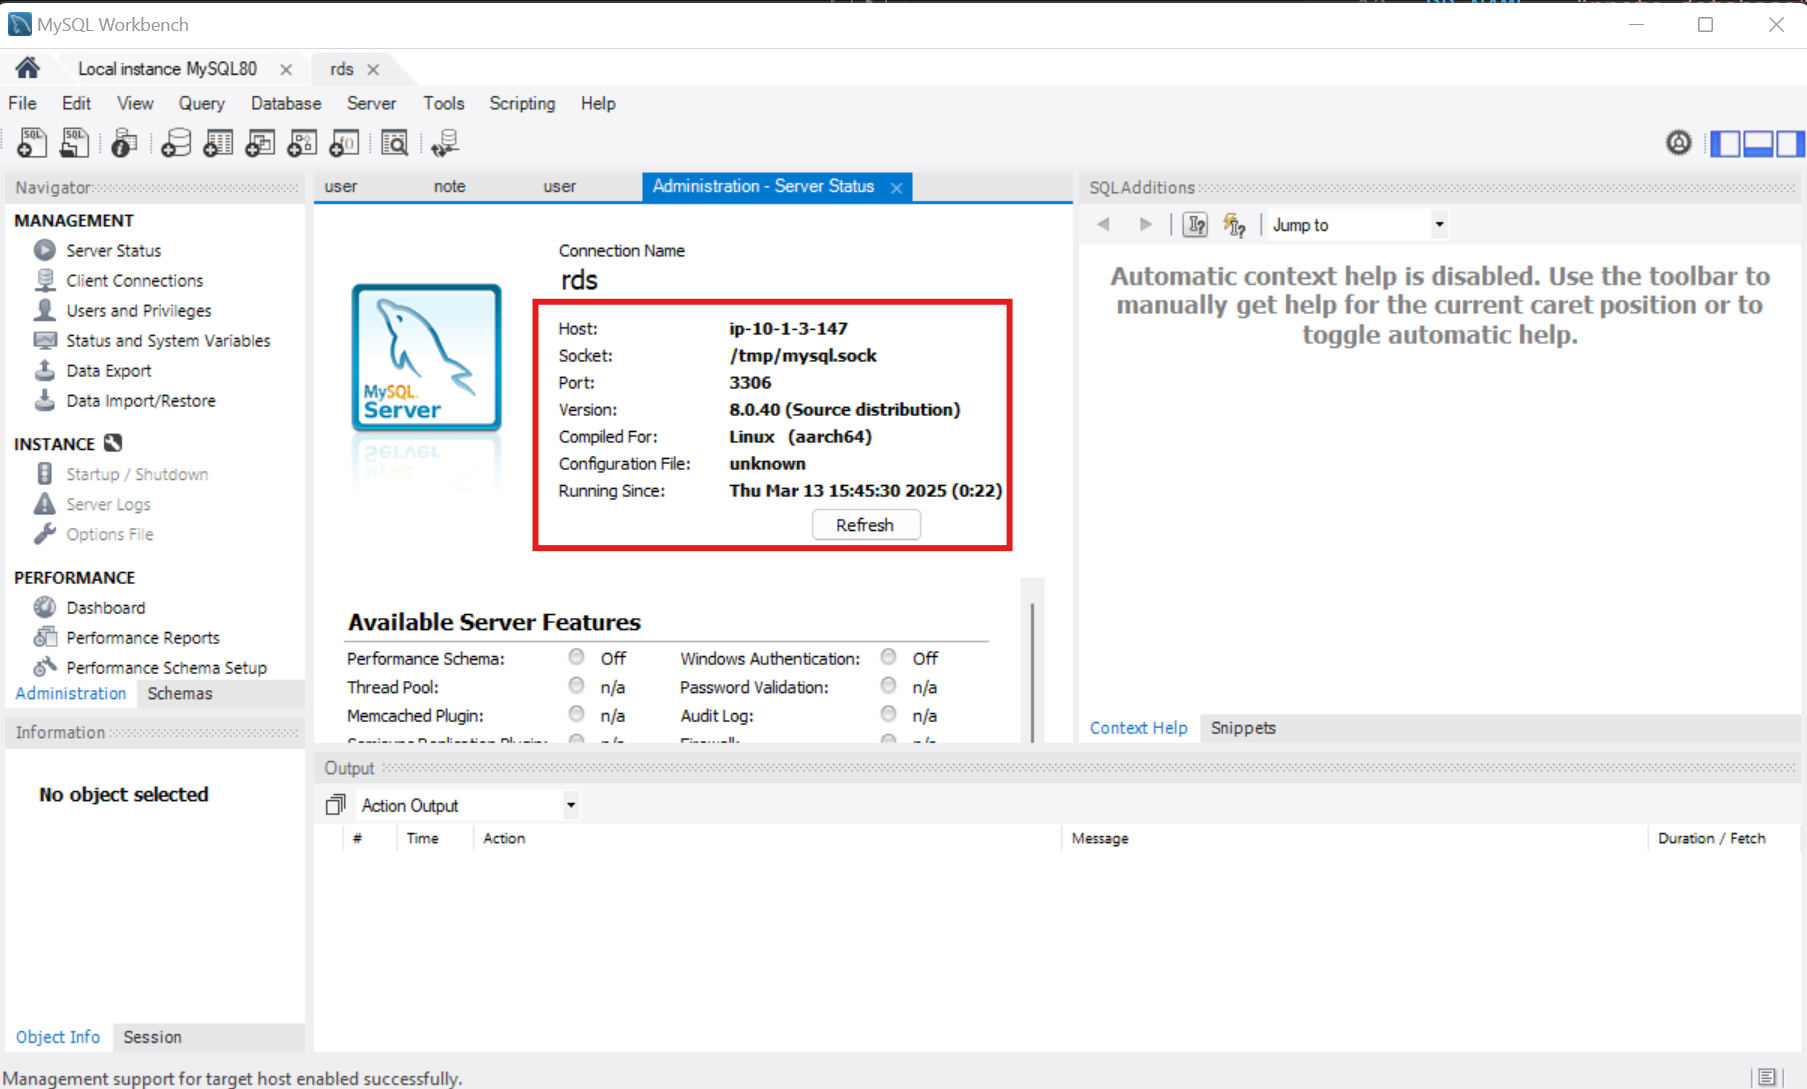This screenshot has width=1807, height=1089.
Task: Open Data Import/Restore
Action: coord(140,400)
